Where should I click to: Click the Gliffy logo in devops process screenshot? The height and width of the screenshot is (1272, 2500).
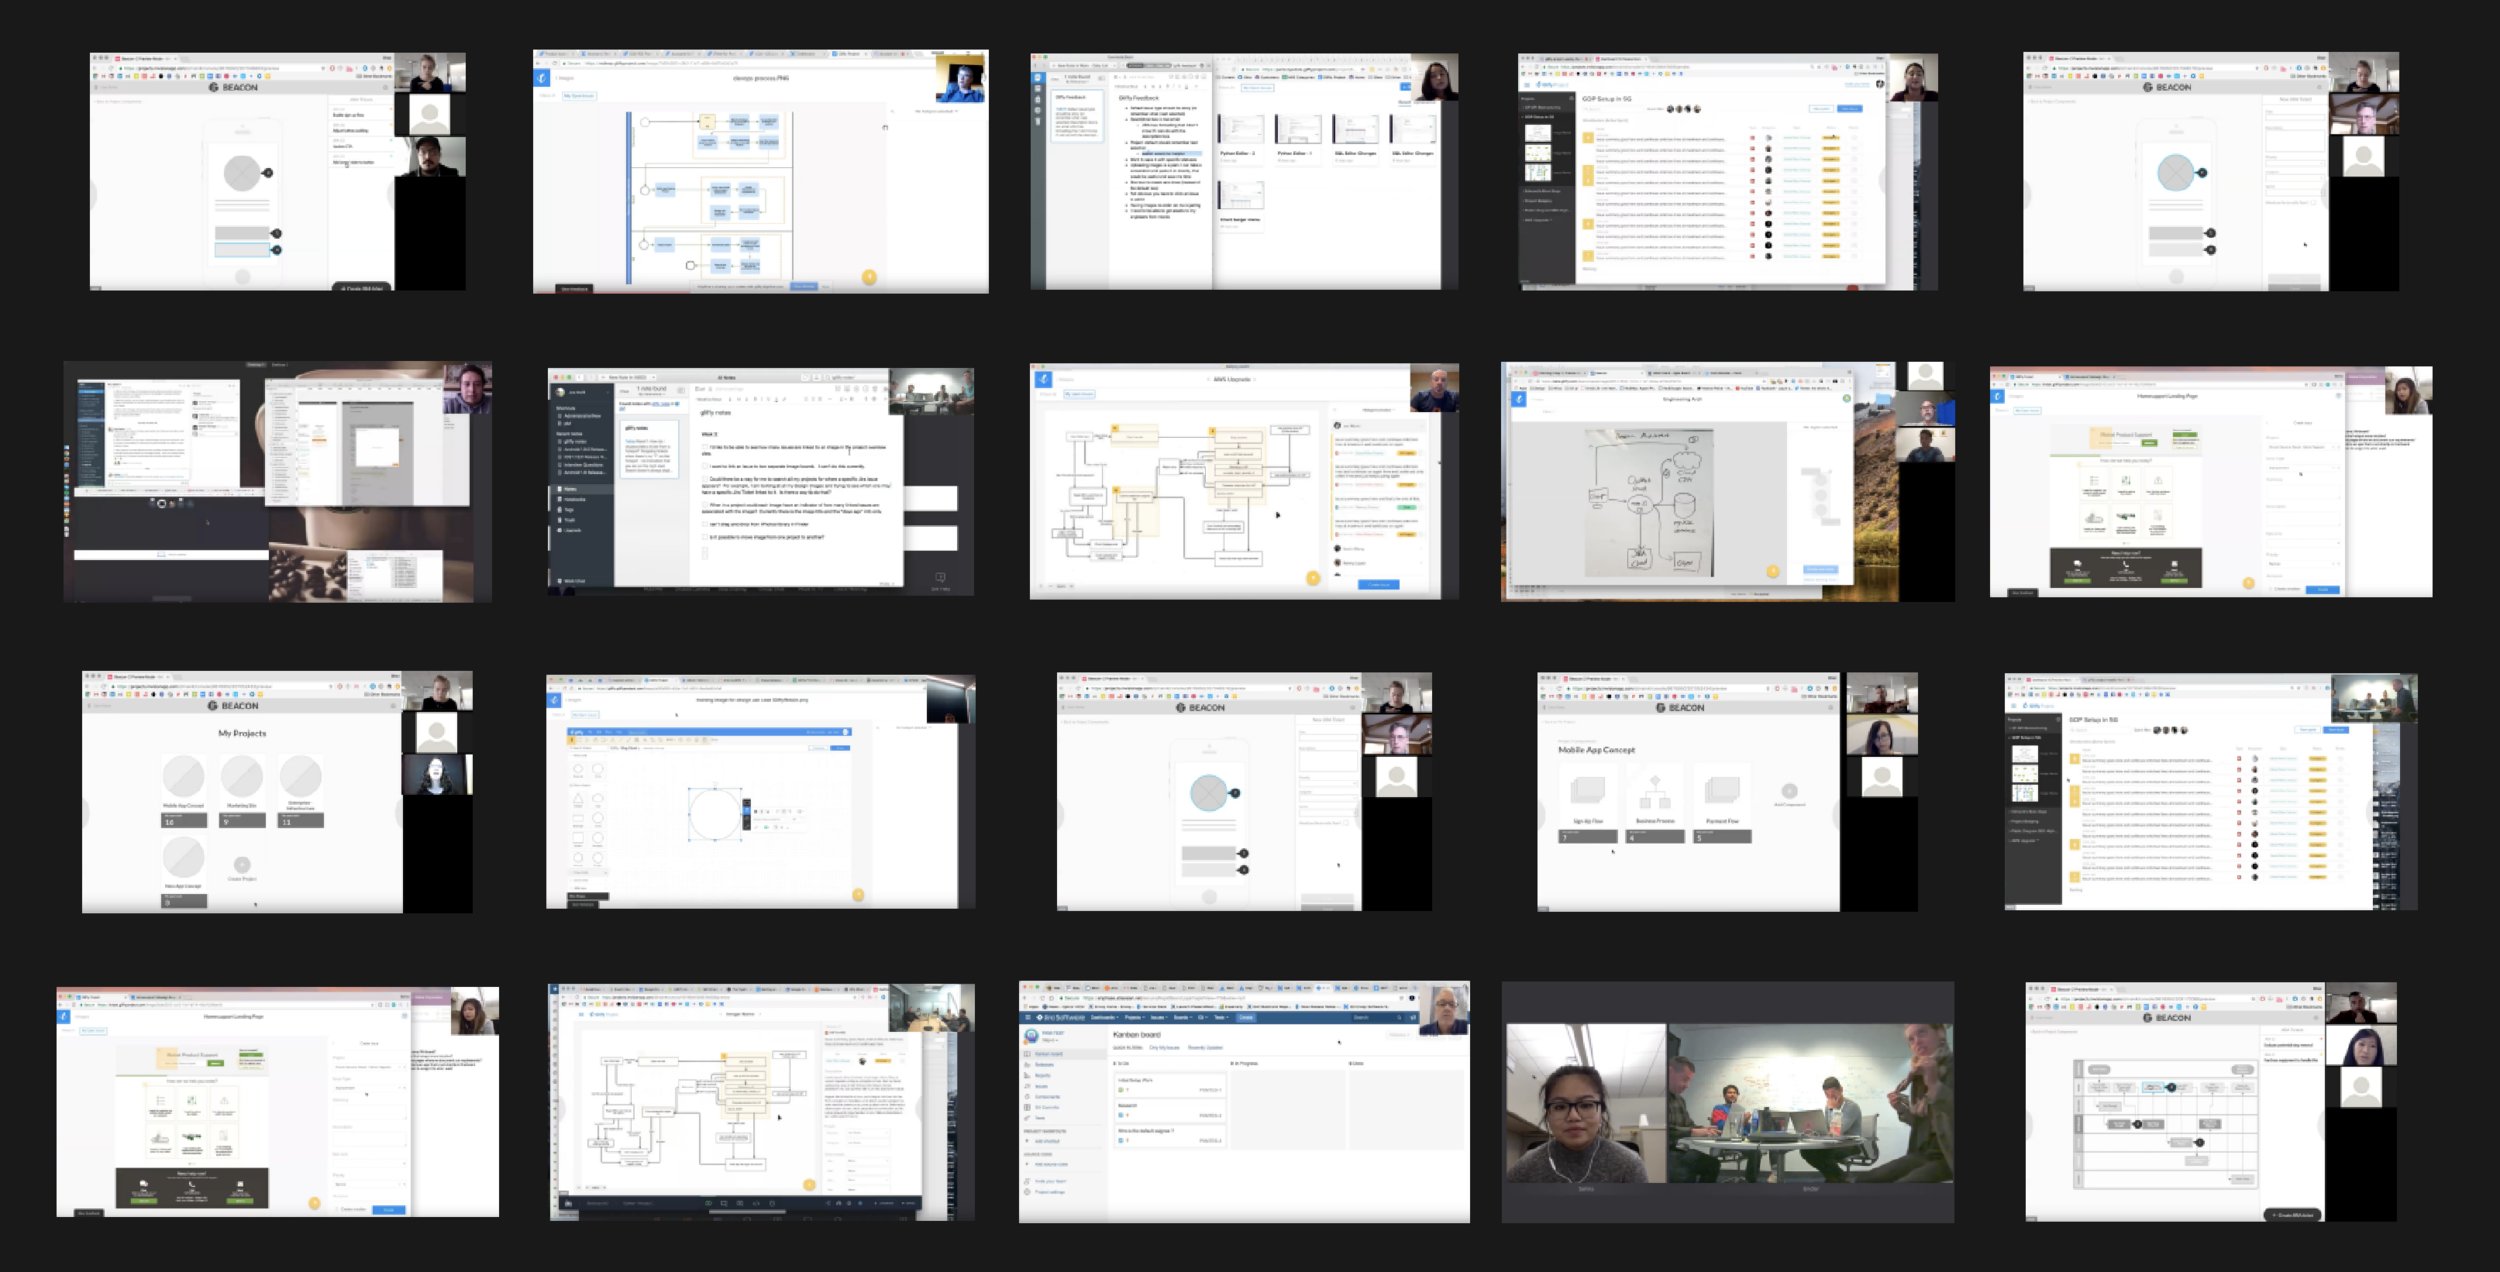pos(541,77)
